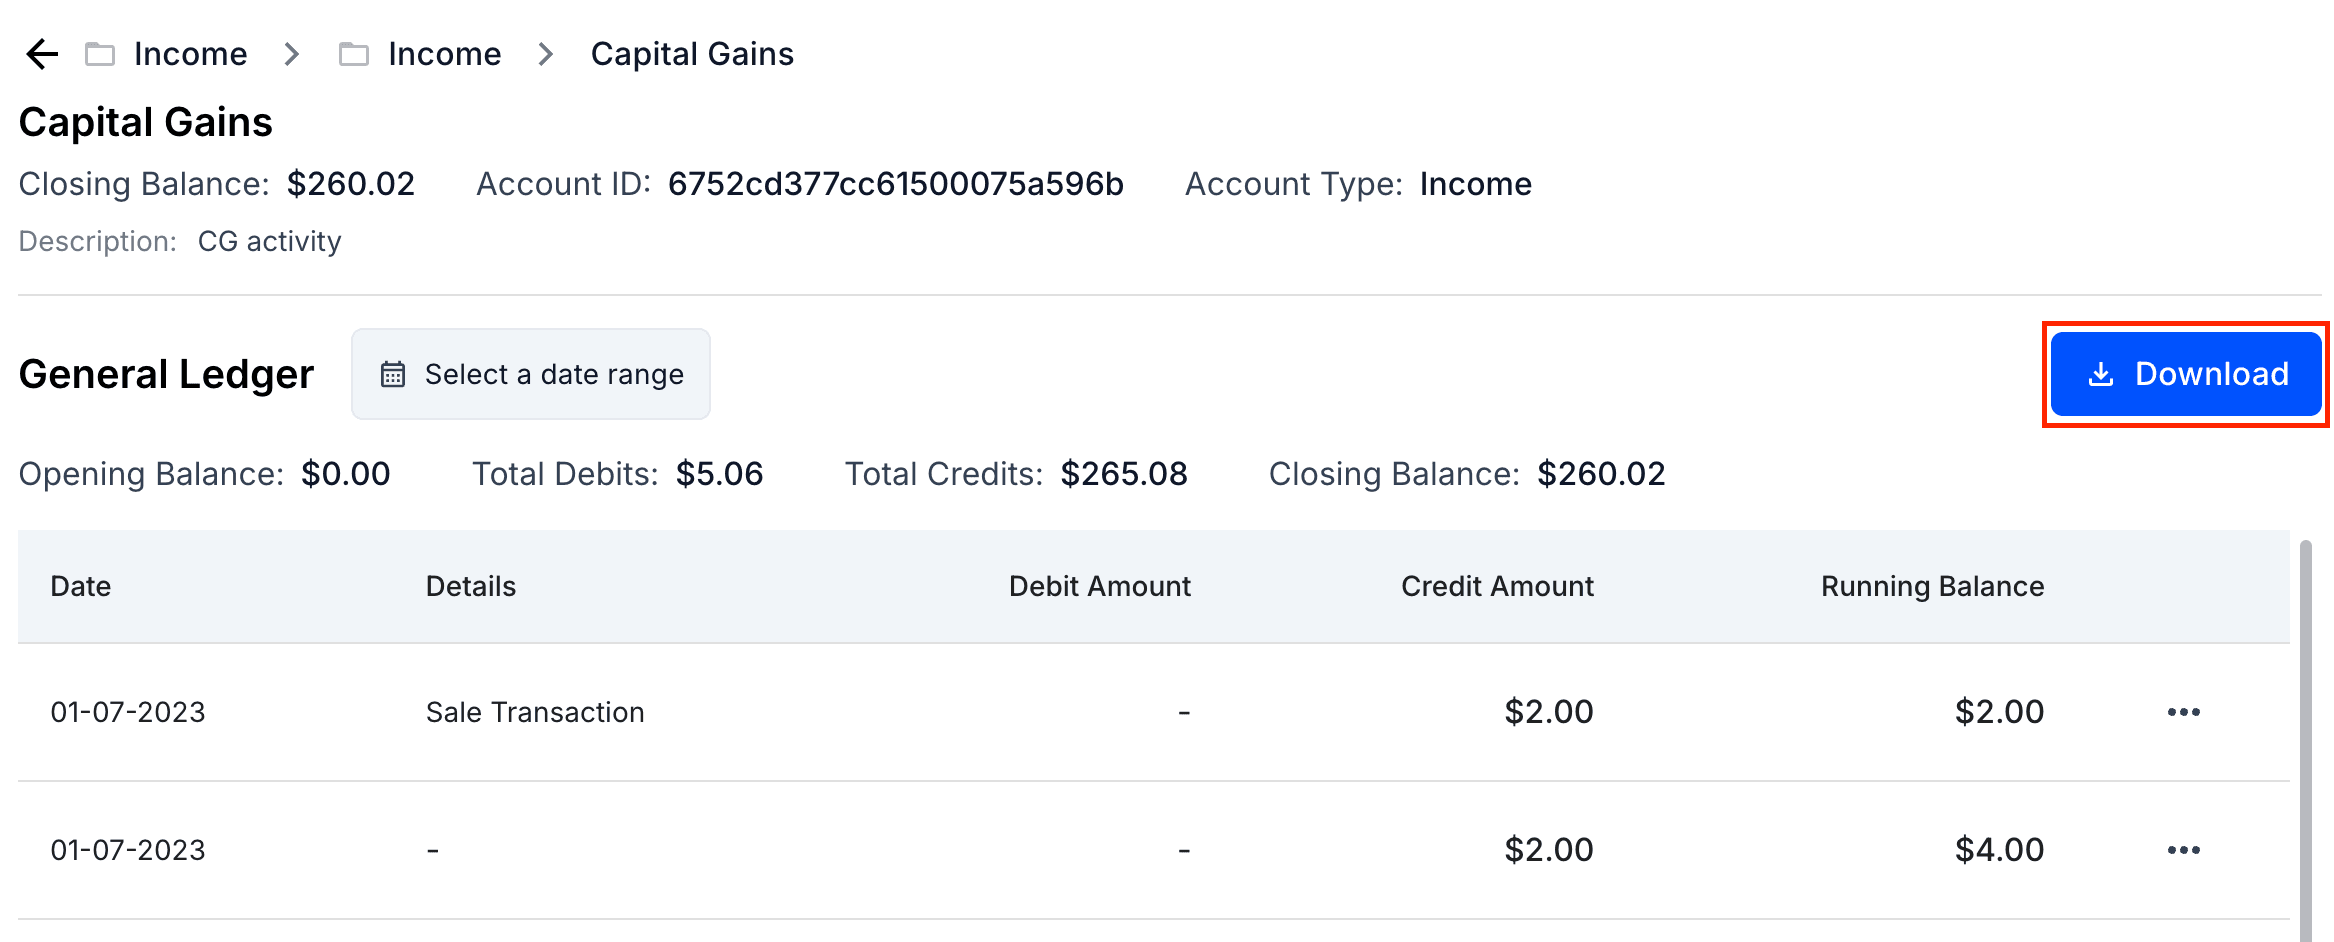Open row actions for the second ledger entry
2334x942 pixels.
(2183, 849)
